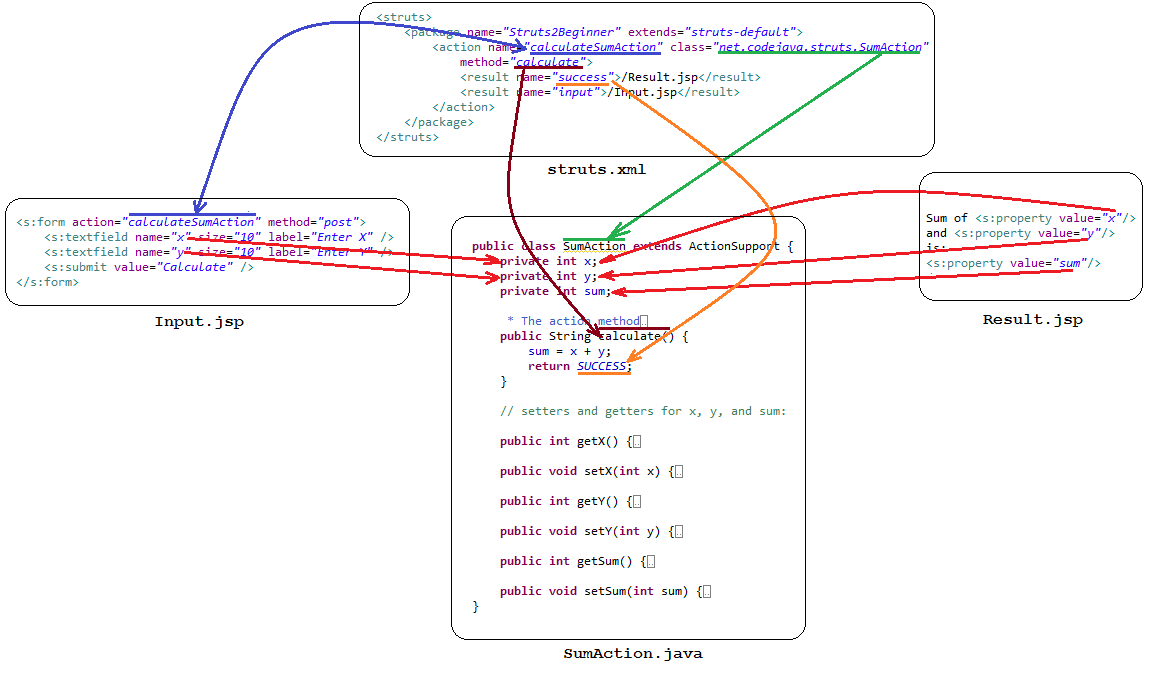Click the underlined SUCCESS return value
This screenshot has height=676, width=1155.
(x=602, y=366)
